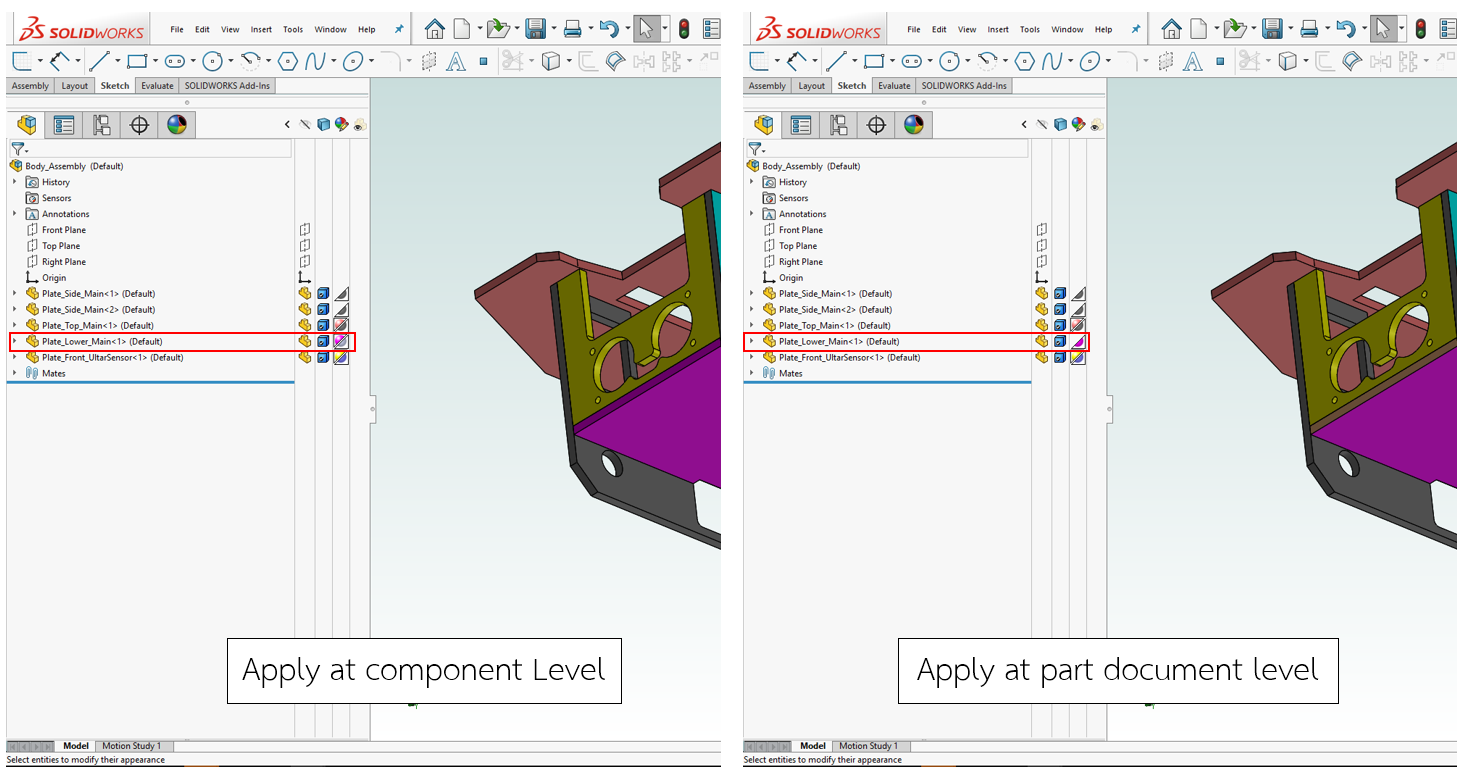The height and width of the screenshot is (773, 1464).
Task: Select the Origin item in the right window tree
Action: 782,278
